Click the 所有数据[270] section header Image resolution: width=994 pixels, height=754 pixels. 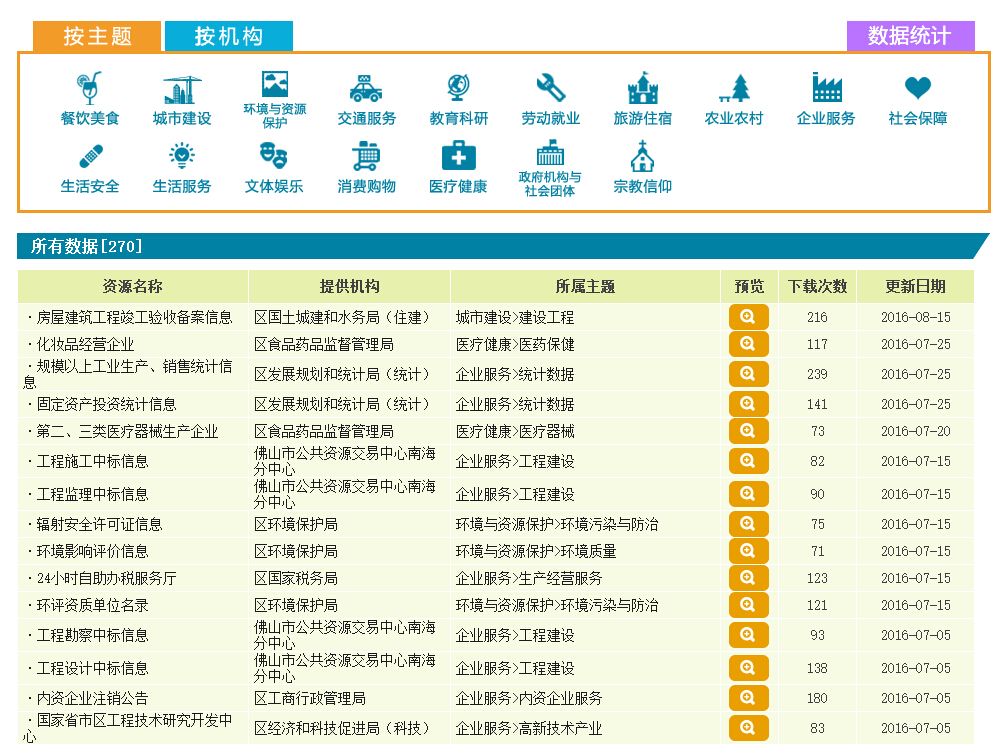(86, 246)
